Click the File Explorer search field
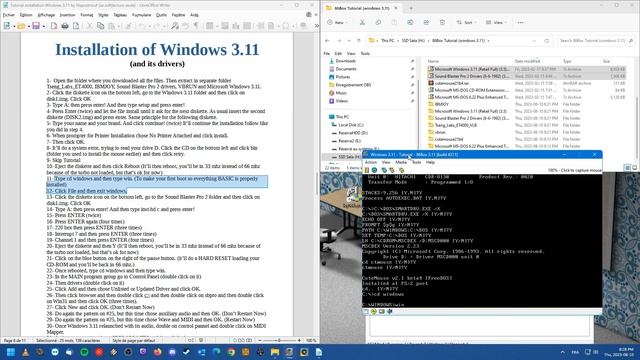 (596, 40)
